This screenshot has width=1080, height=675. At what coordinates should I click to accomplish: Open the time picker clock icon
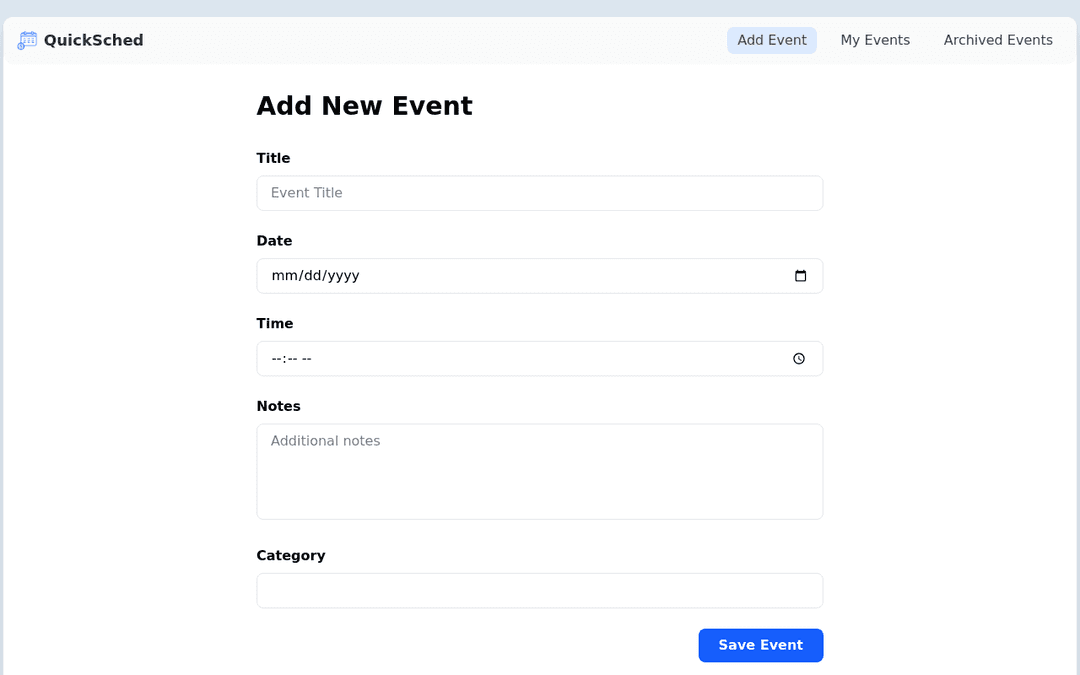pos(799,359)
